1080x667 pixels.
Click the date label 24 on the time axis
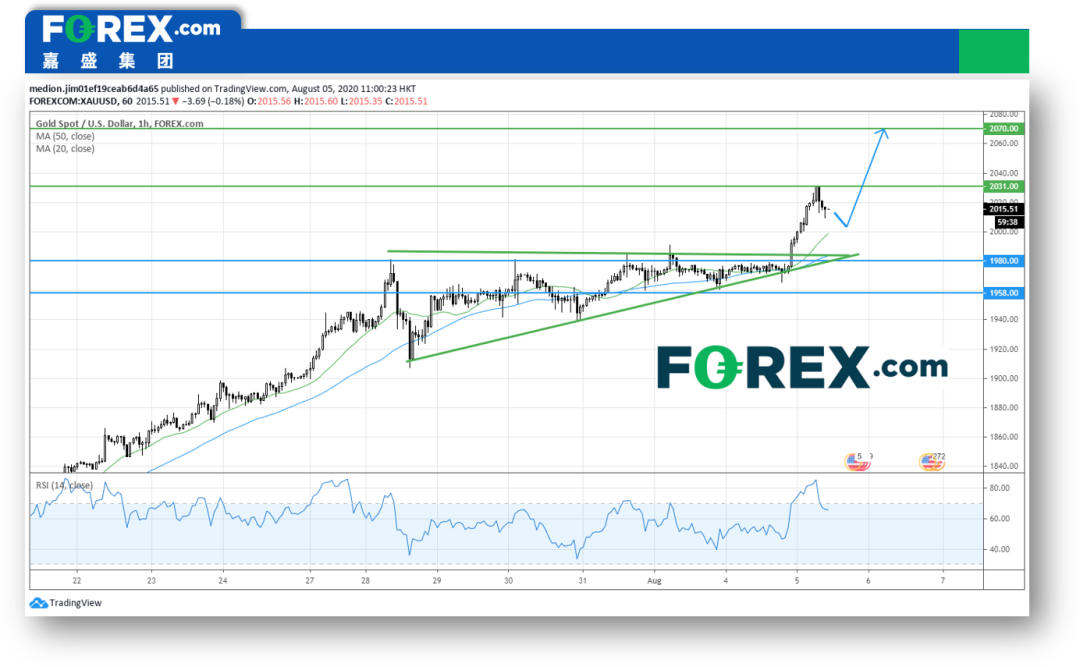222,581
